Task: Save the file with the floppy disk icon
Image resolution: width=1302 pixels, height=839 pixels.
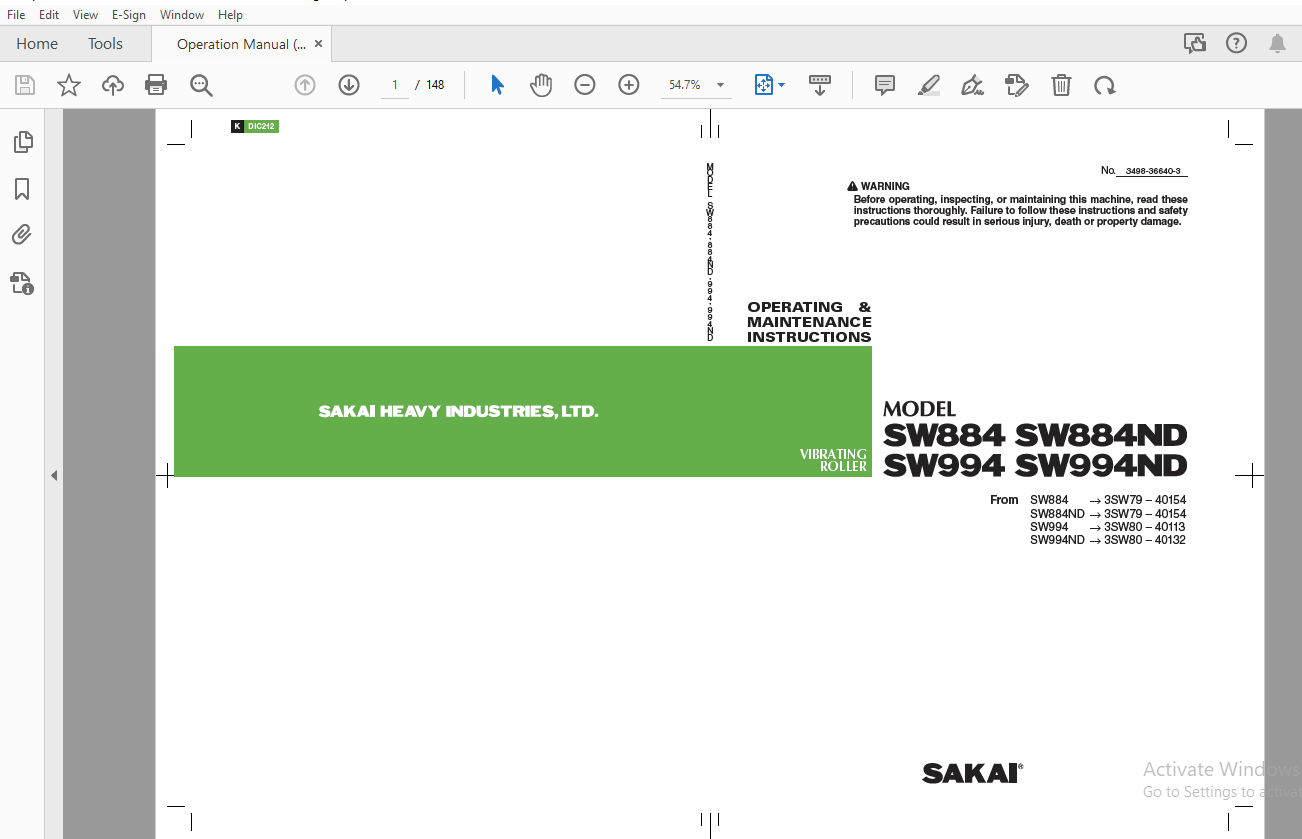Action: point(25,85)
